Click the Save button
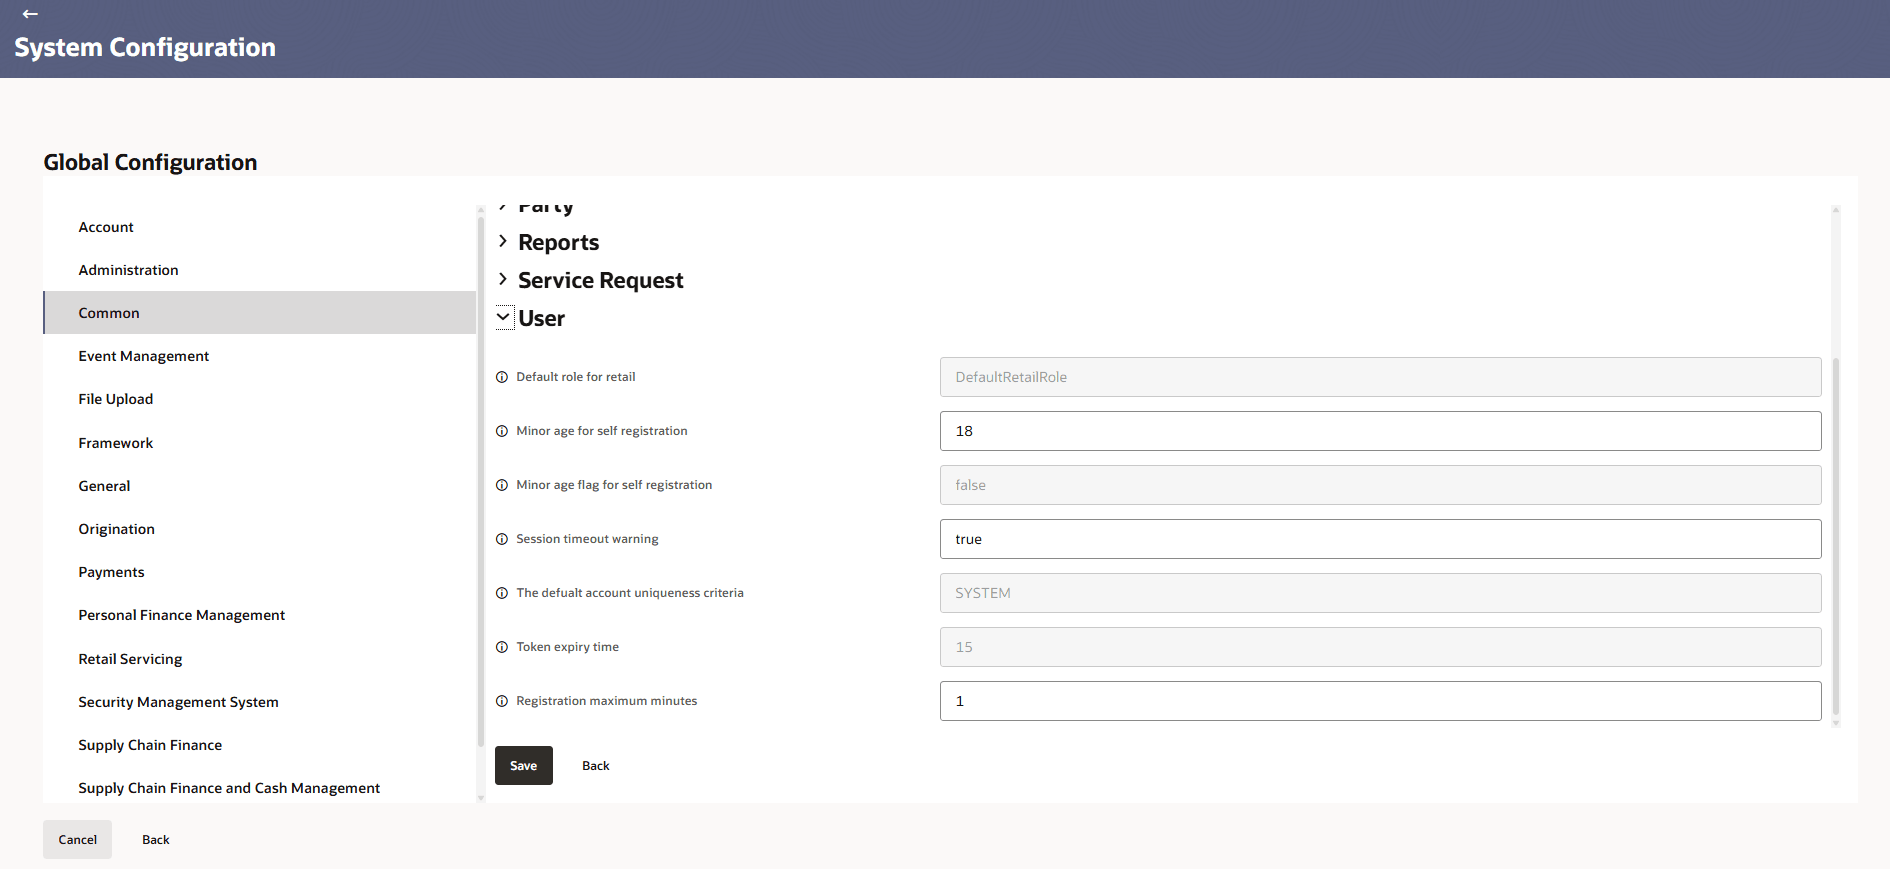The height and width of the screenshot is (869, 1890). [x=524, y=766]
